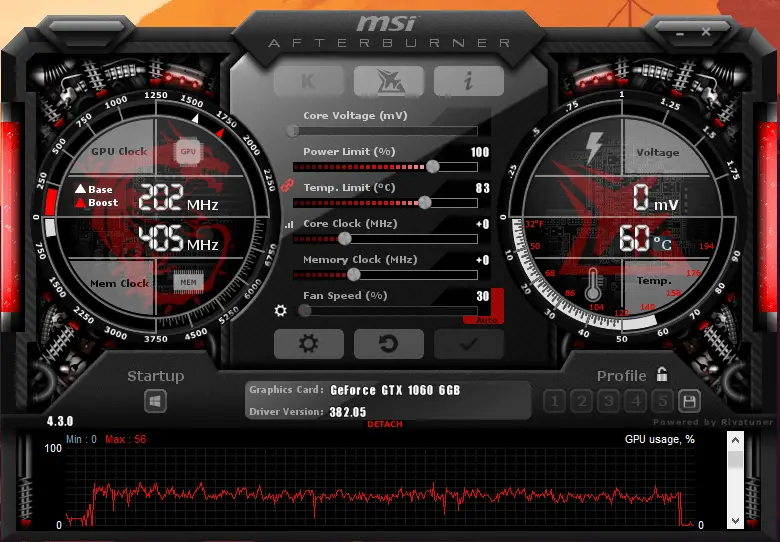Toggle Fan Speed Auto mode
This screenshot has width=780, height=542.
coord(486,320)
